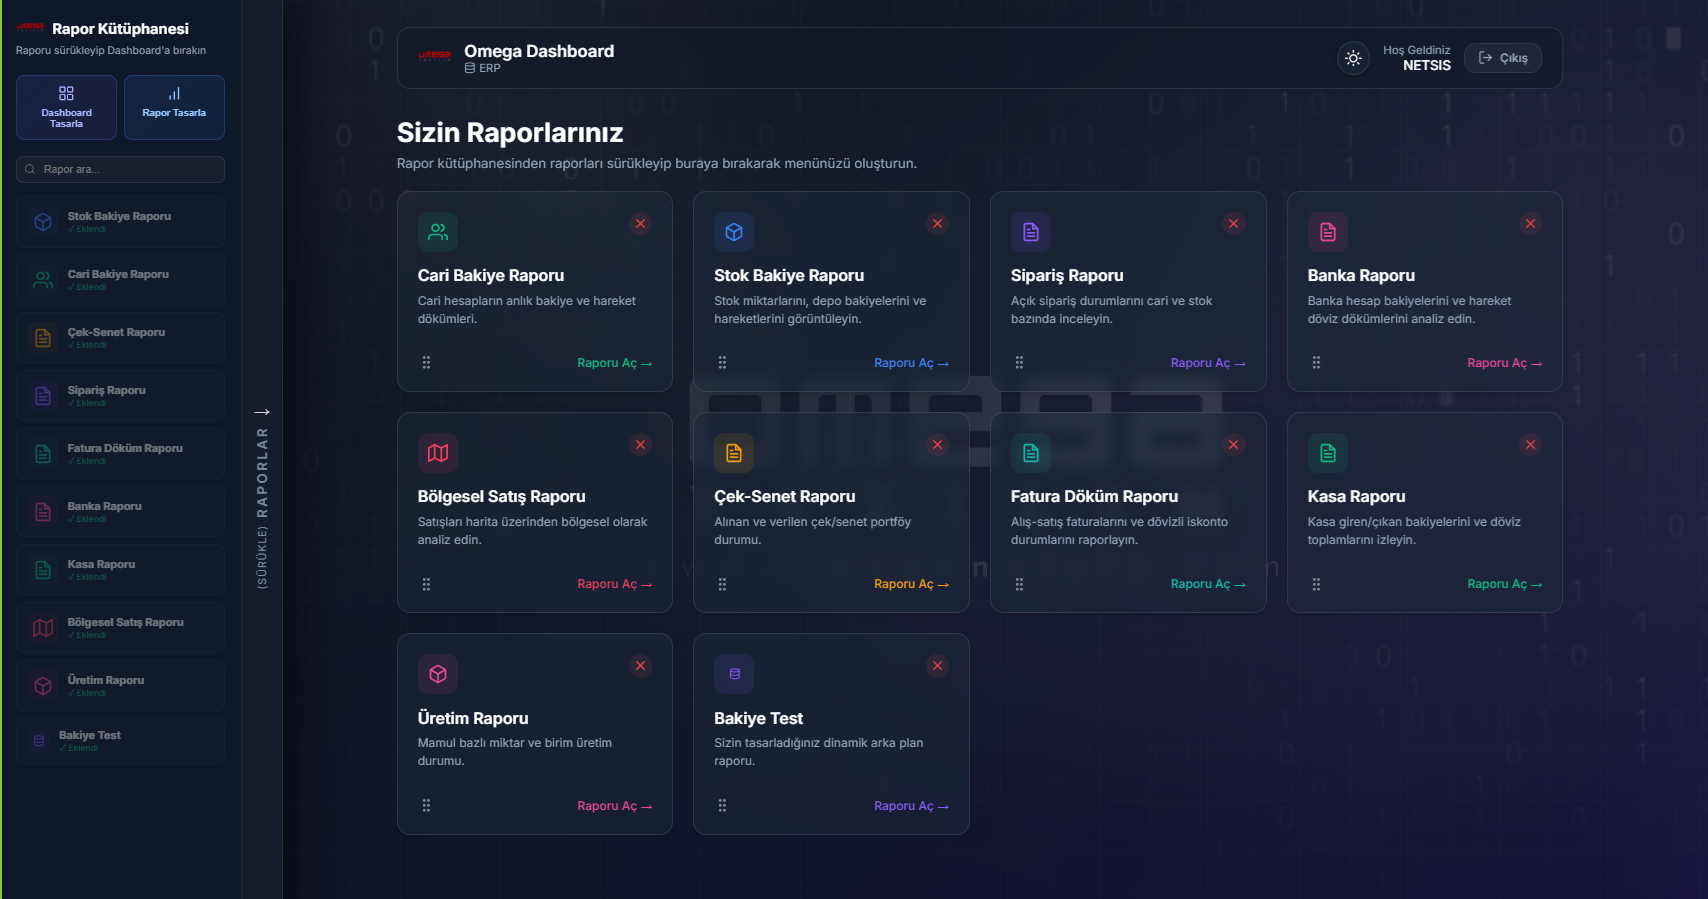Open Raporu Aç link for Kasa Raporu
Image resolution: width=1708 pixels, height=899 pixels.
[x=1504, y=584]
